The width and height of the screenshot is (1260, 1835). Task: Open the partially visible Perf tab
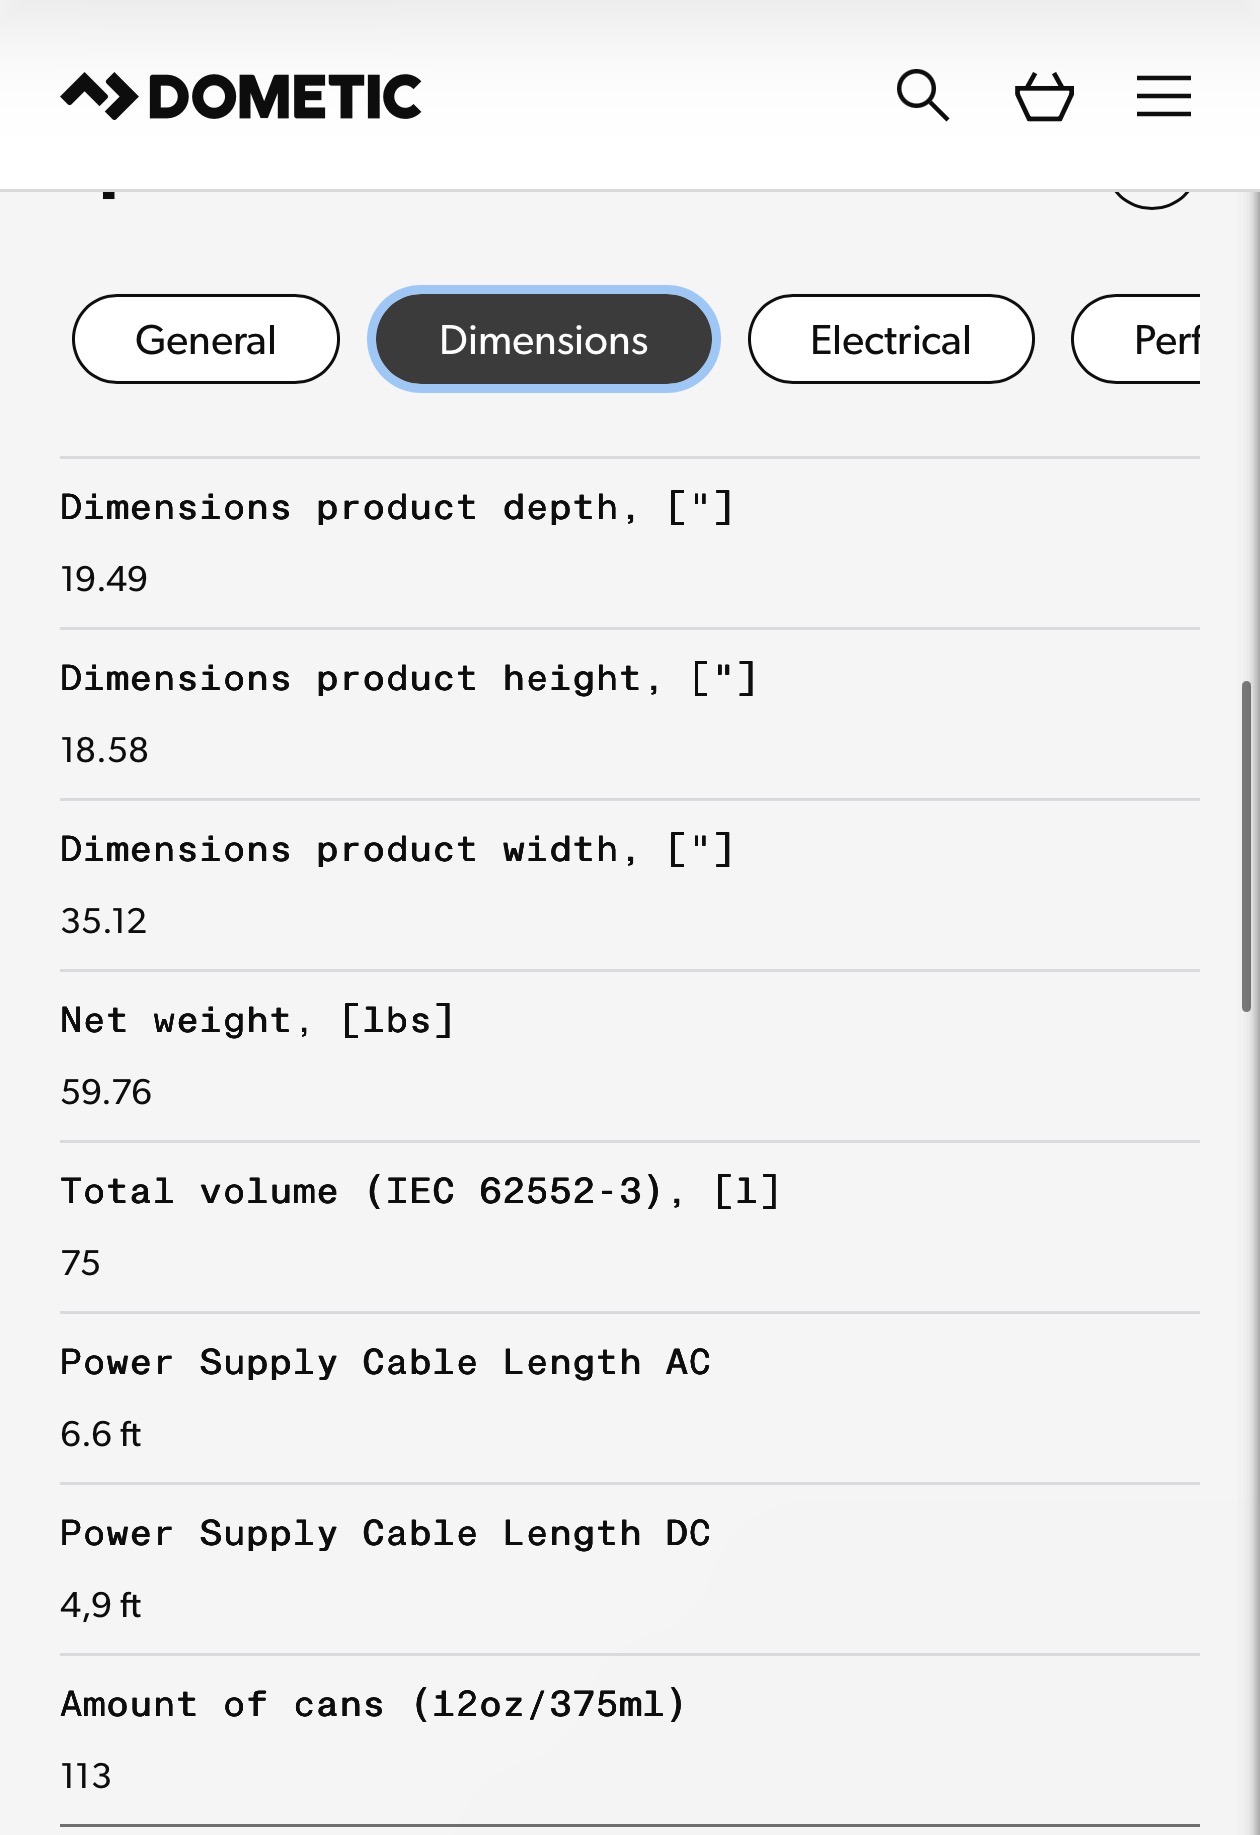(x=1137, y=339)
